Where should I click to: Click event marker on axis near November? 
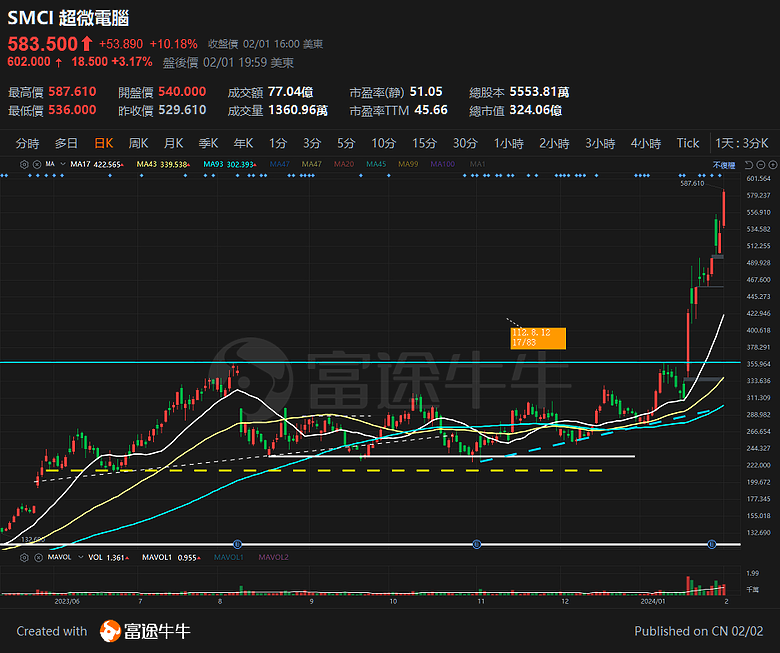click(477, 545)
